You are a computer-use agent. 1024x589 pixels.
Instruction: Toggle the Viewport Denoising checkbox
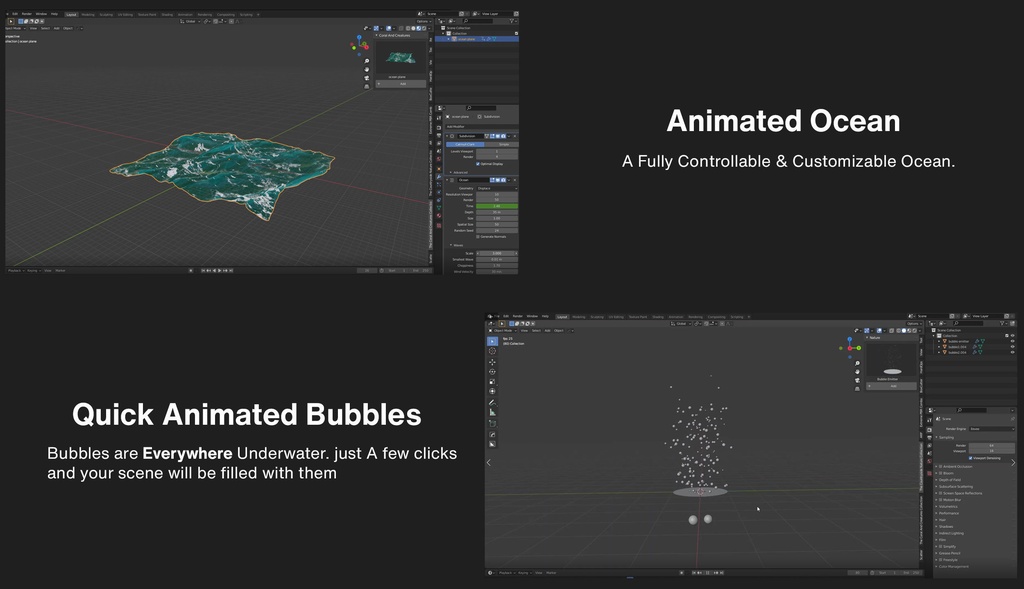click(x=970, y=458)
